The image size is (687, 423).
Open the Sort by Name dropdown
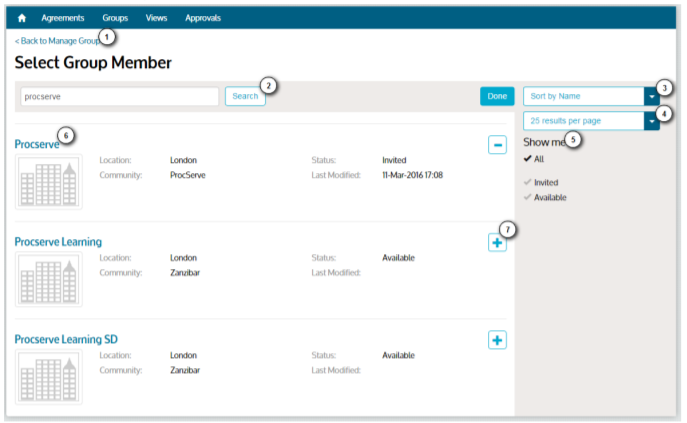pos(651,96)
